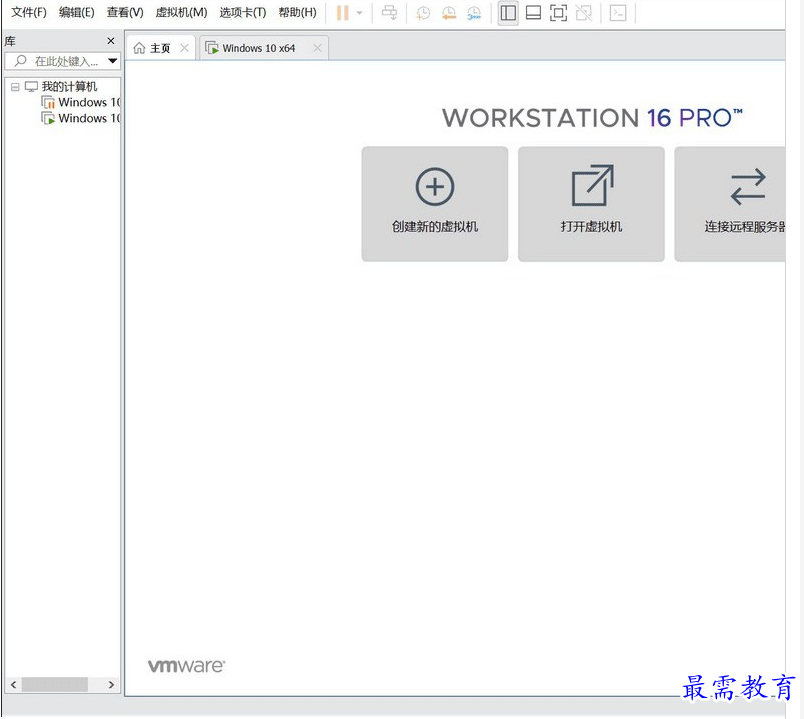
Task: Click the library scroll right arrow
Action: pyautogui.click(x=111, y=685)
